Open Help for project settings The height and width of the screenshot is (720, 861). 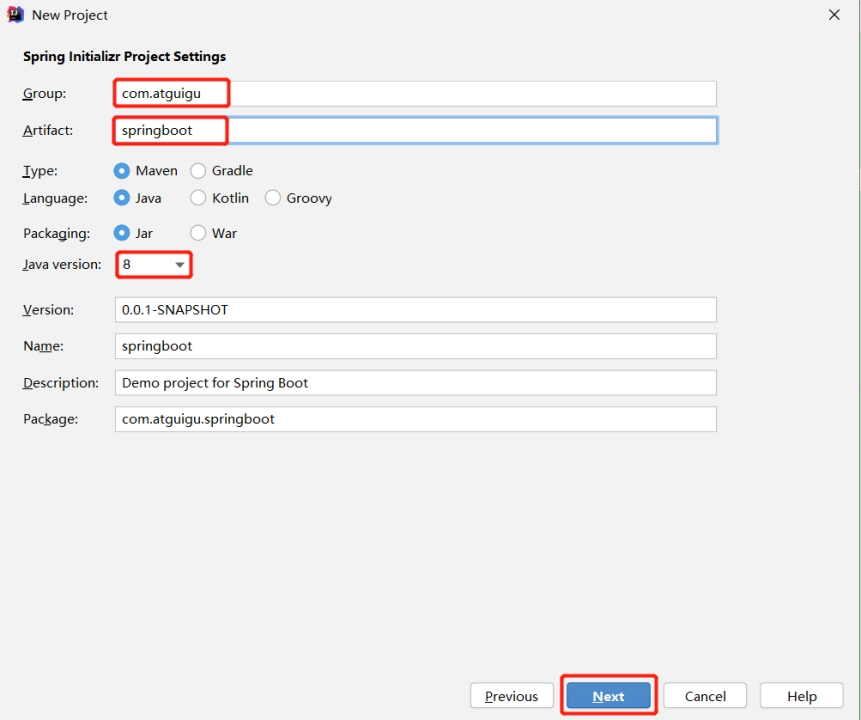pyautogui.click(x=802, y=696)
